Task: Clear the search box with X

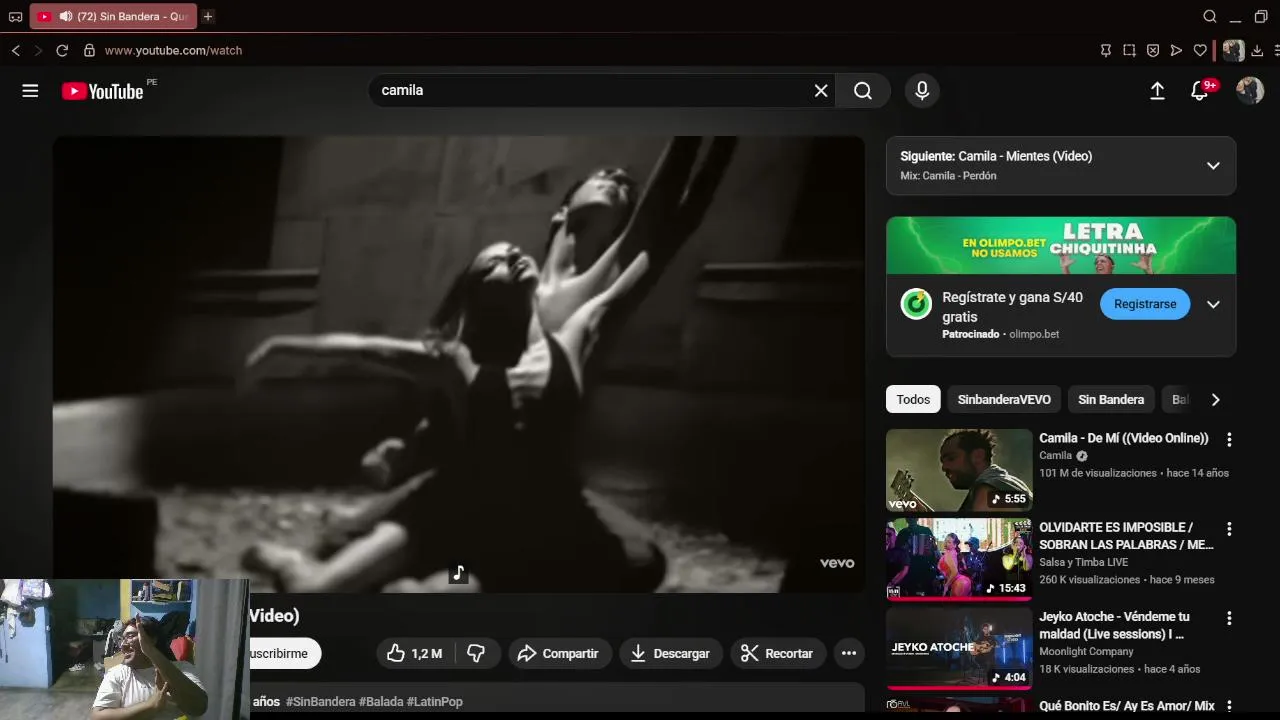Action: (821, 91)
